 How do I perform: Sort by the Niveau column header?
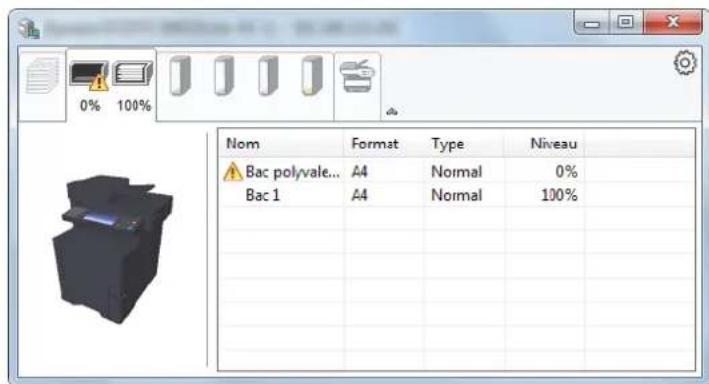point(553,144)
